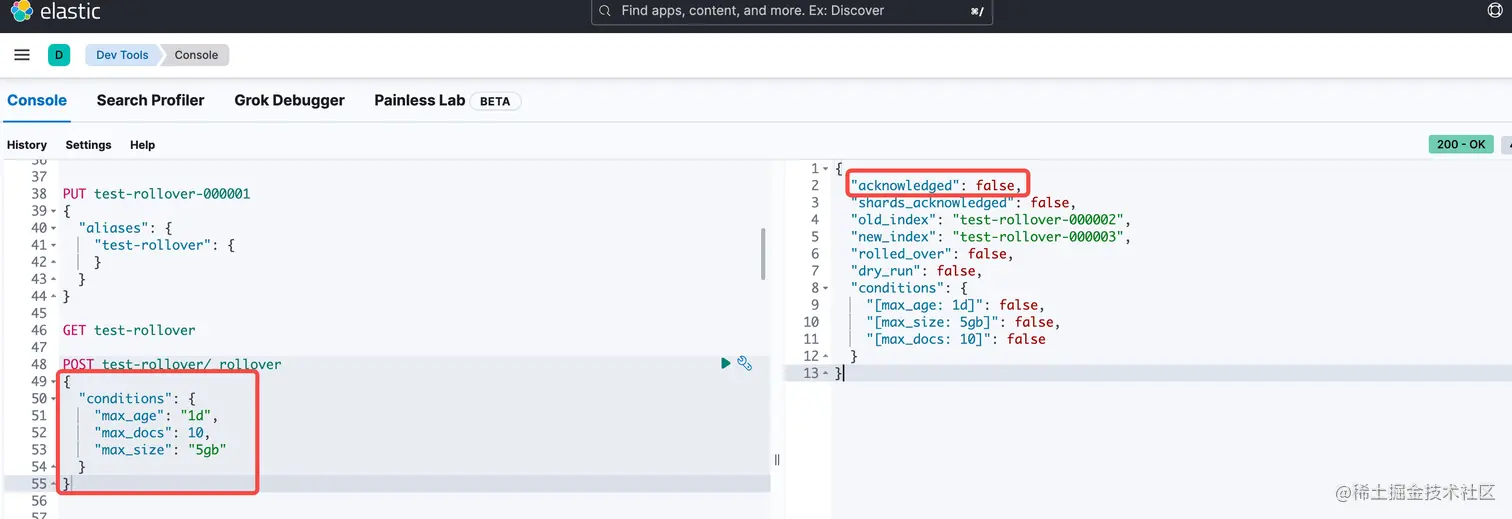Toggle fold arrow at editor line 44
This screenshot has width=1512, height=519.
pyautogui.click(x=52, y=296)
